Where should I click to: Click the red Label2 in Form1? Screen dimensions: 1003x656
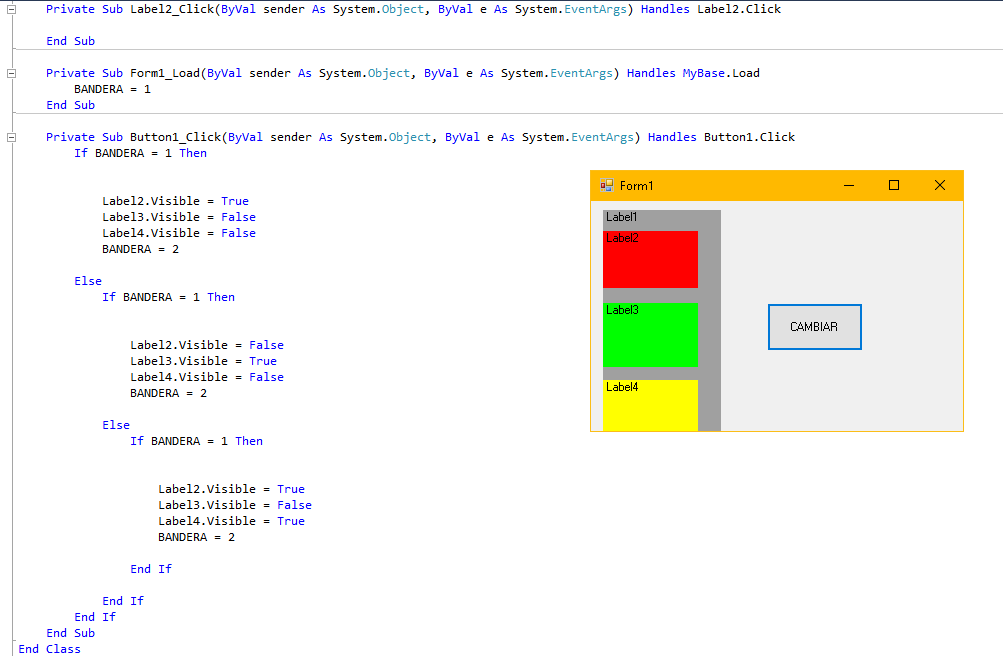[650, 260]
